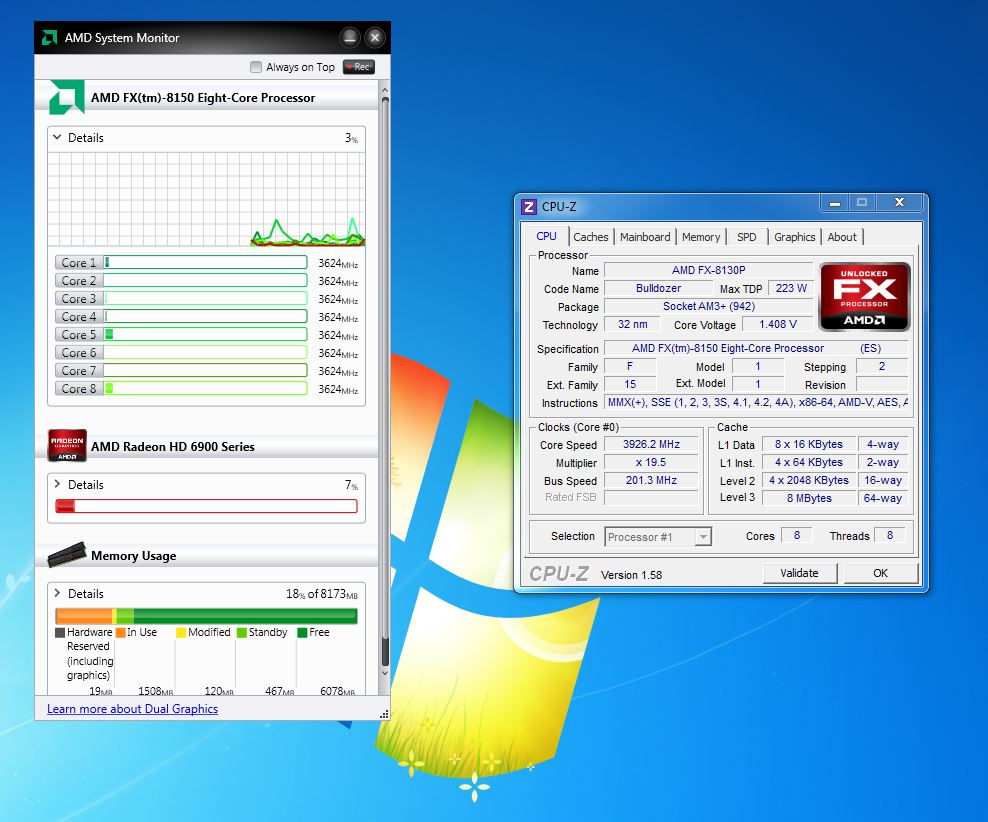Click the OK button in CPU-Z

(880, 573)
